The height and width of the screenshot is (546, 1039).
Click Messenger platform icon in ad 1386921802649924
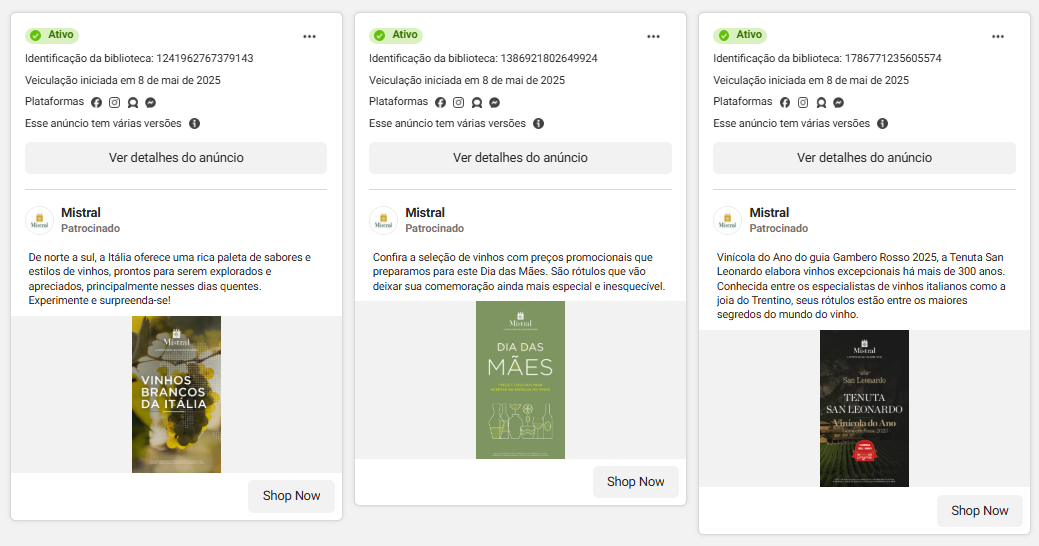click(494, 102)
